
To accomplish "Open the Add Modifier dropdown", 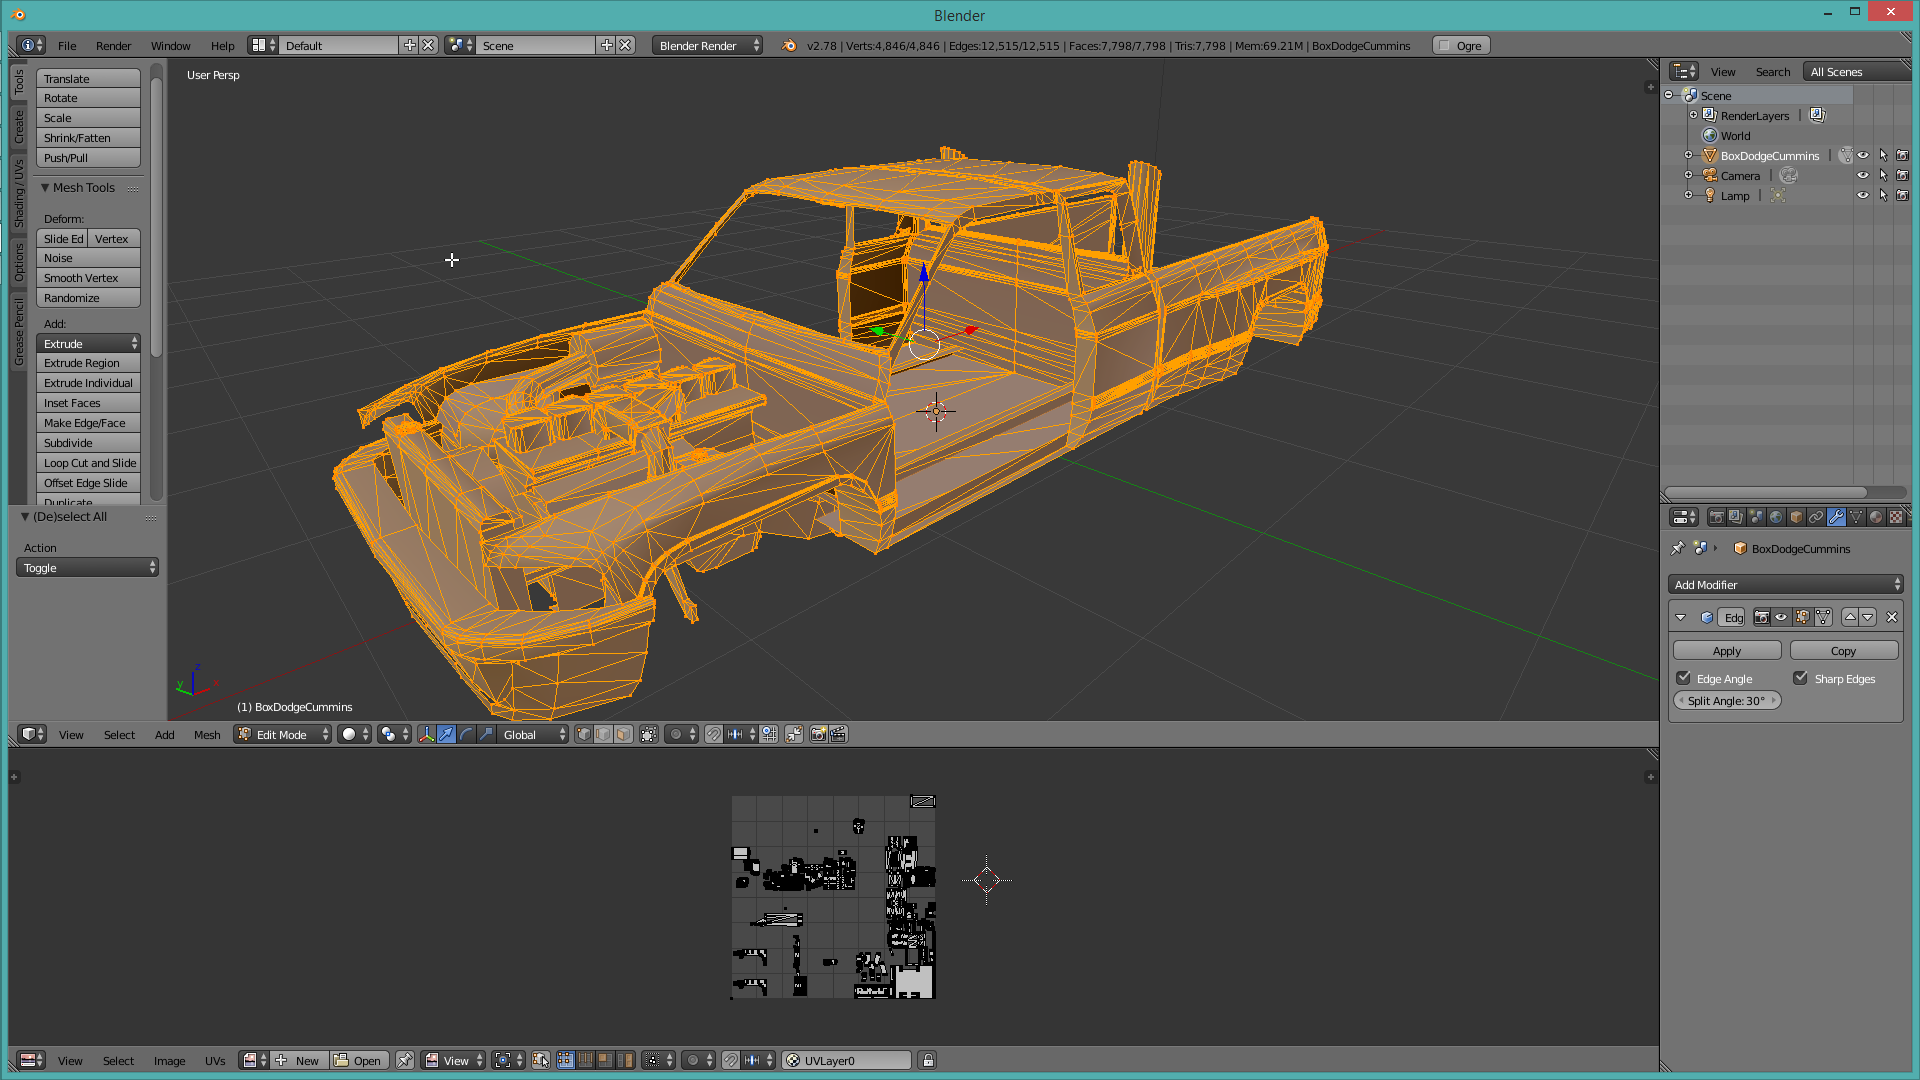I will click(1786, 585).
